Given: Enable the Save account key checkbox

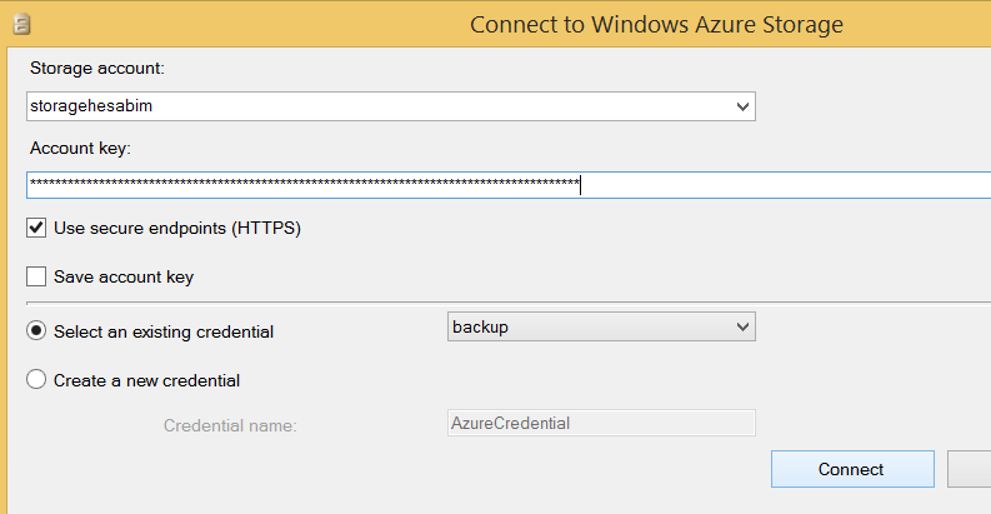Looking at the screenshot, I should 36,276.
